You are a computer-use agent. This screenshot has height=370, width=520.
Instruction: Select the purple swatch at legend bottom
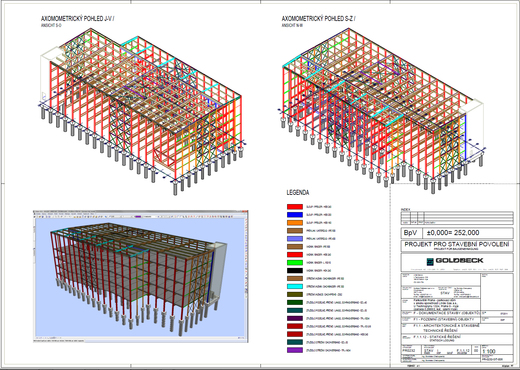[x=295, y=350]
